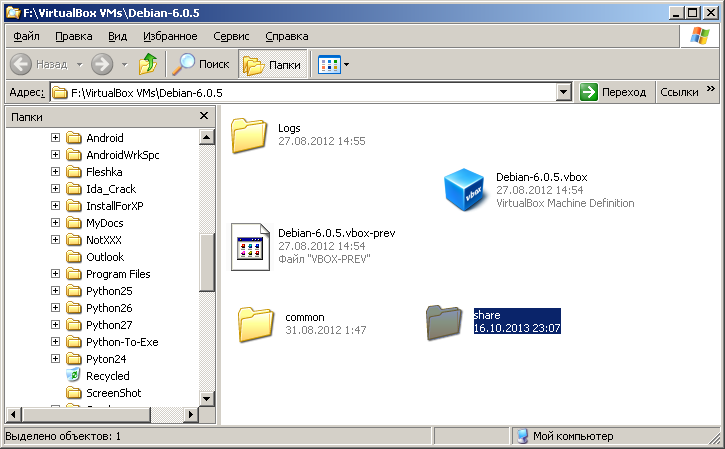725x449 pixels.
Task: Select Python27 in folder tree
Action: pyautogui.click(x=109, y=325)
